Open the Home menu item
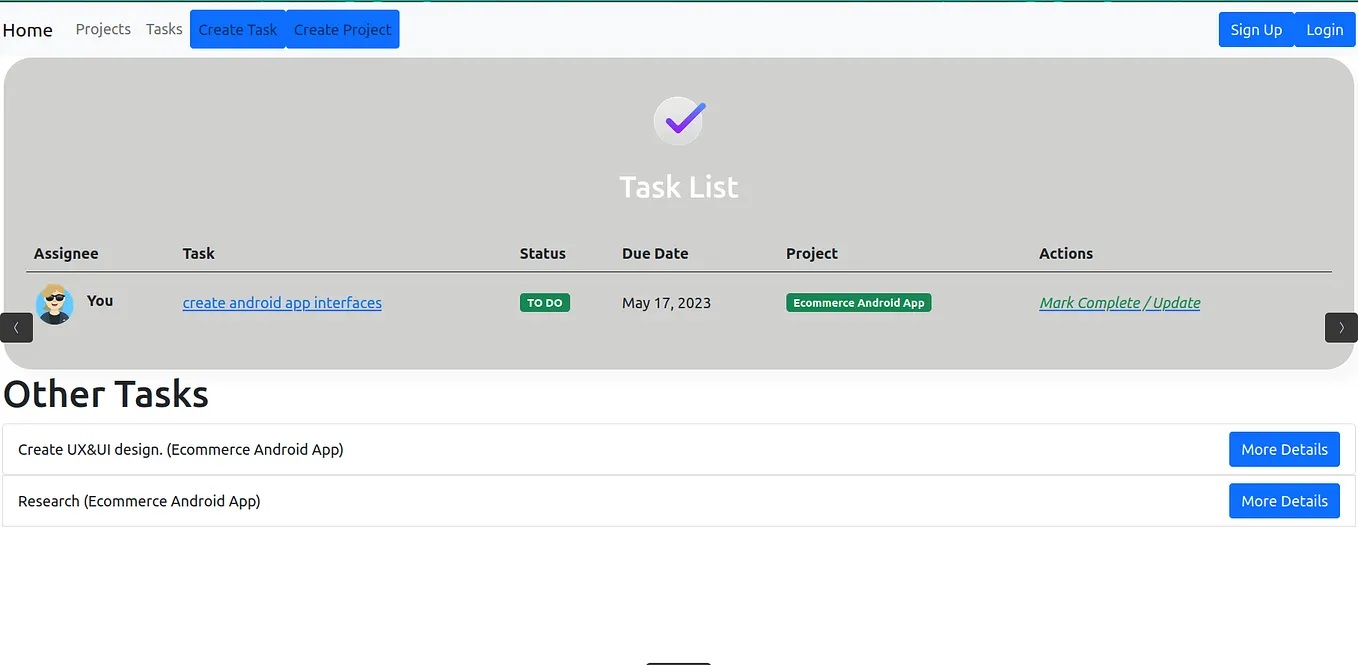This screenshot has height=665, width=1358. click(27, 29)
